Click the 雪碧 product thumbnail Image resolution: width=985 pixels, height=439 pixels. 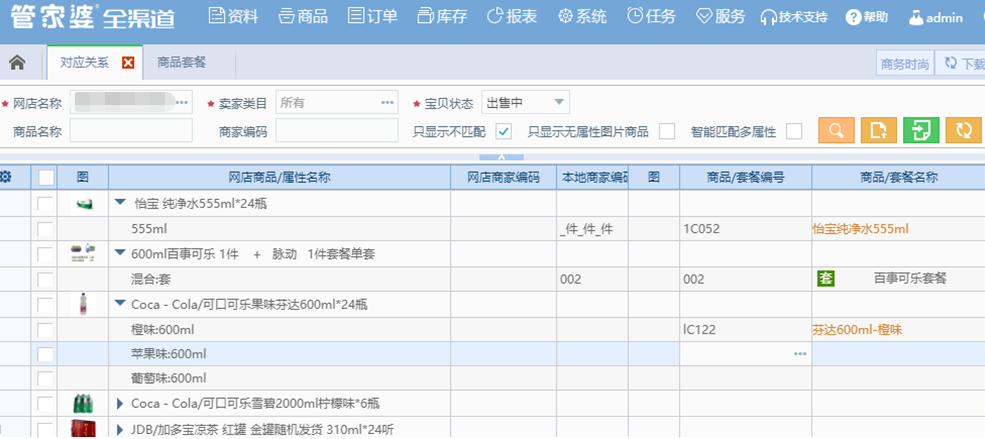pyautogui.click(x=83, y=404)
